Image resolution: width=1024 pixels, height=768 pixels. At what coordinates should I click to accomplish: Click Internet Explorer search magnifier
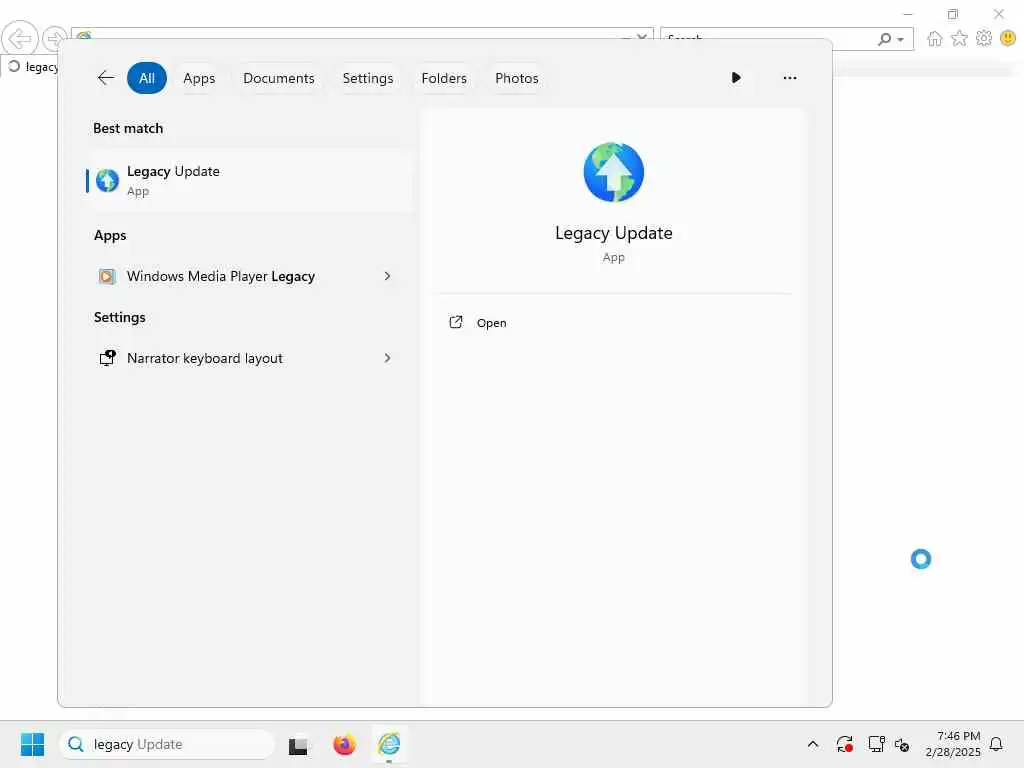pos(884,39)
